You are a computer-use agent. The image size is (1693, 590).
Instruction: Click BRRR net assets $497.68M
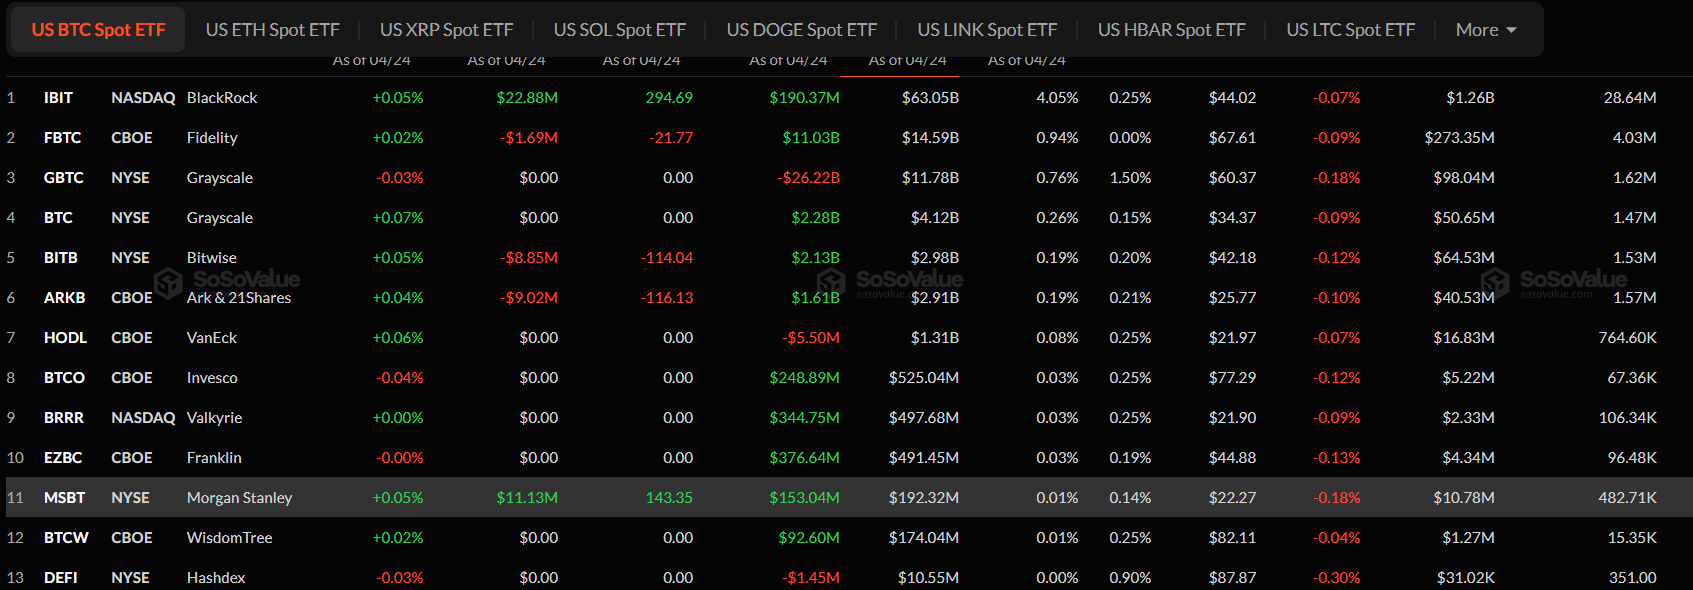pyautogui.click(x=924, y=418)
